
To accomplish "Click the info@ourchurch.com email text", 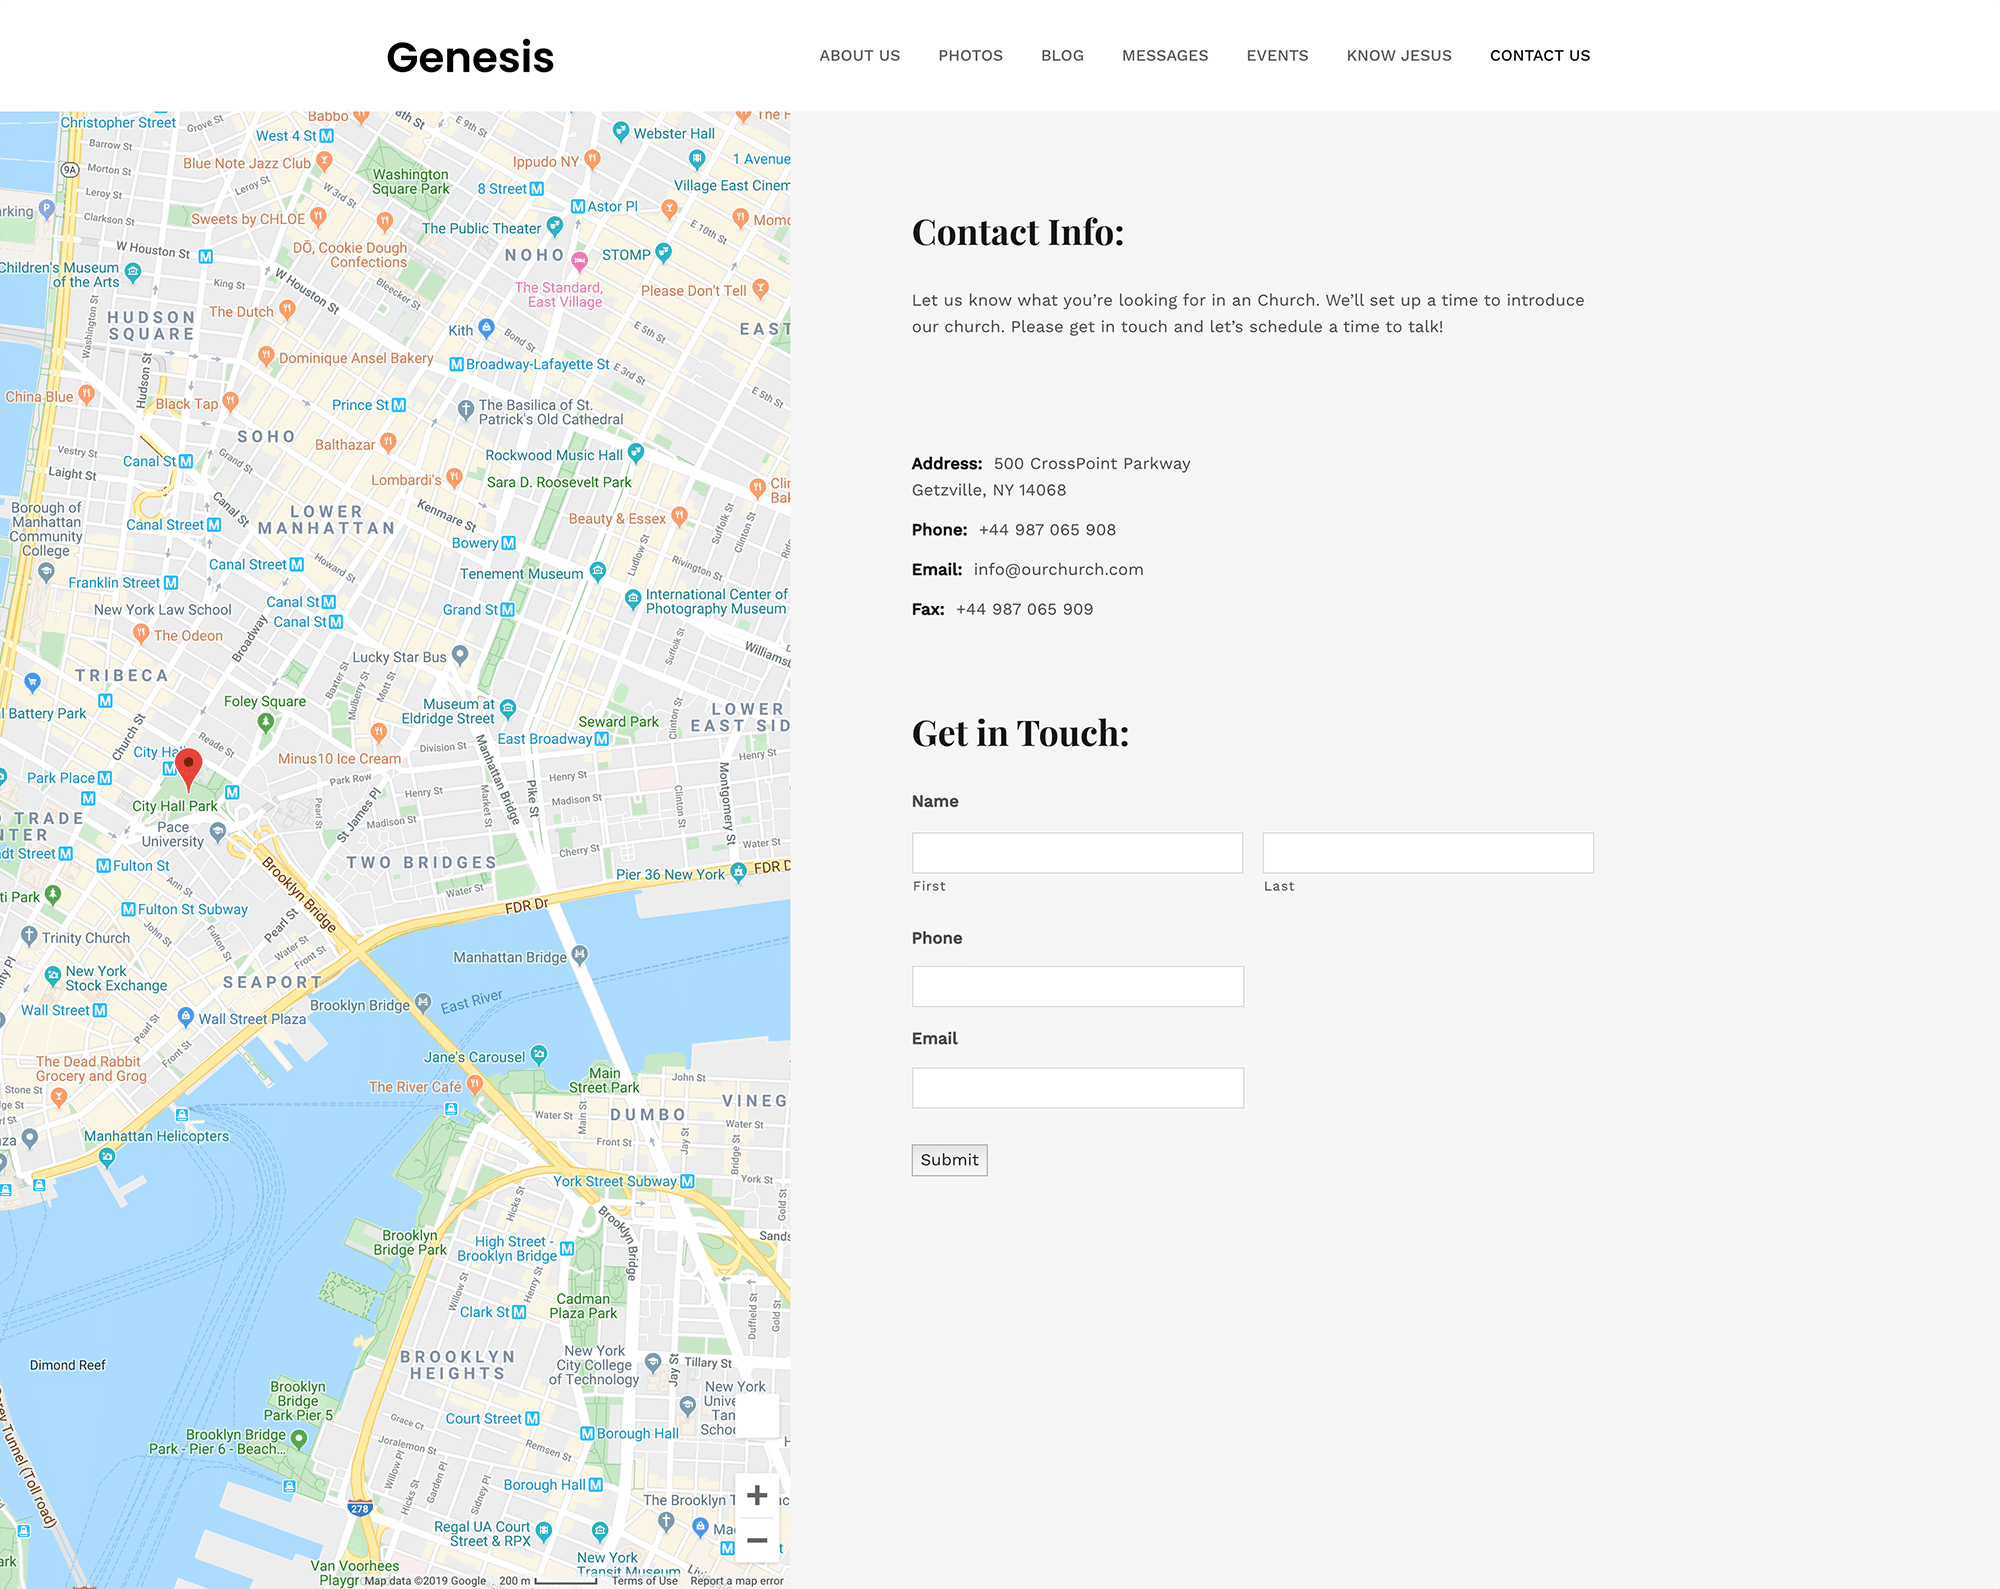I will click(1058, 570).
